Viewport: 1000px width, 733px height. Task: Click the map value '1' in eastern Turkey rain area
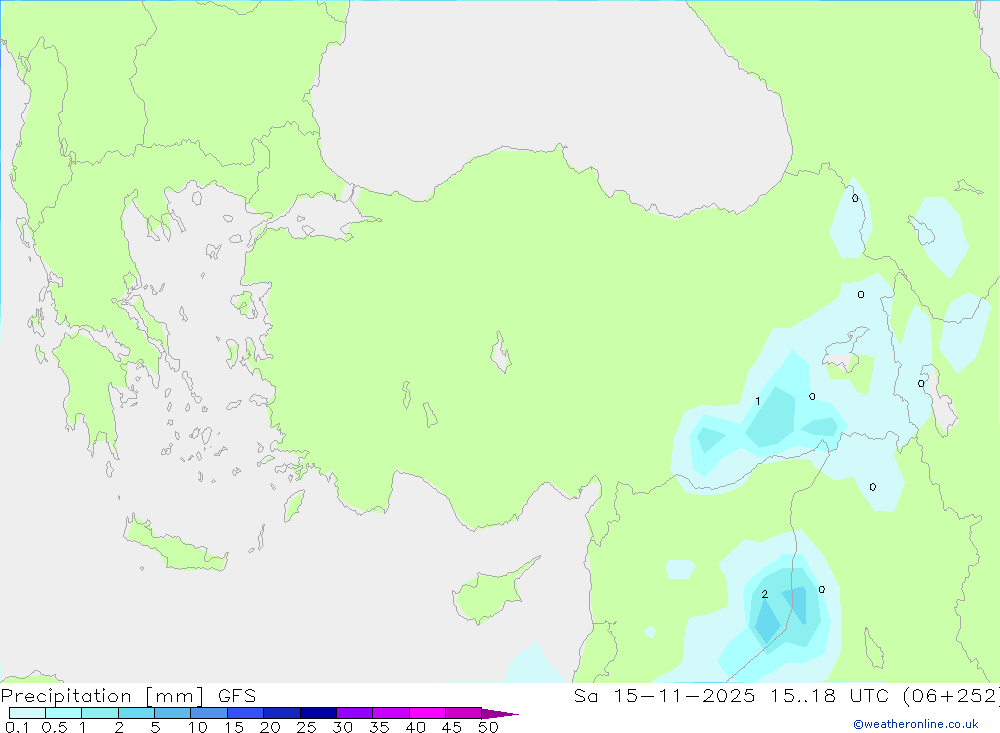point(758,401)
